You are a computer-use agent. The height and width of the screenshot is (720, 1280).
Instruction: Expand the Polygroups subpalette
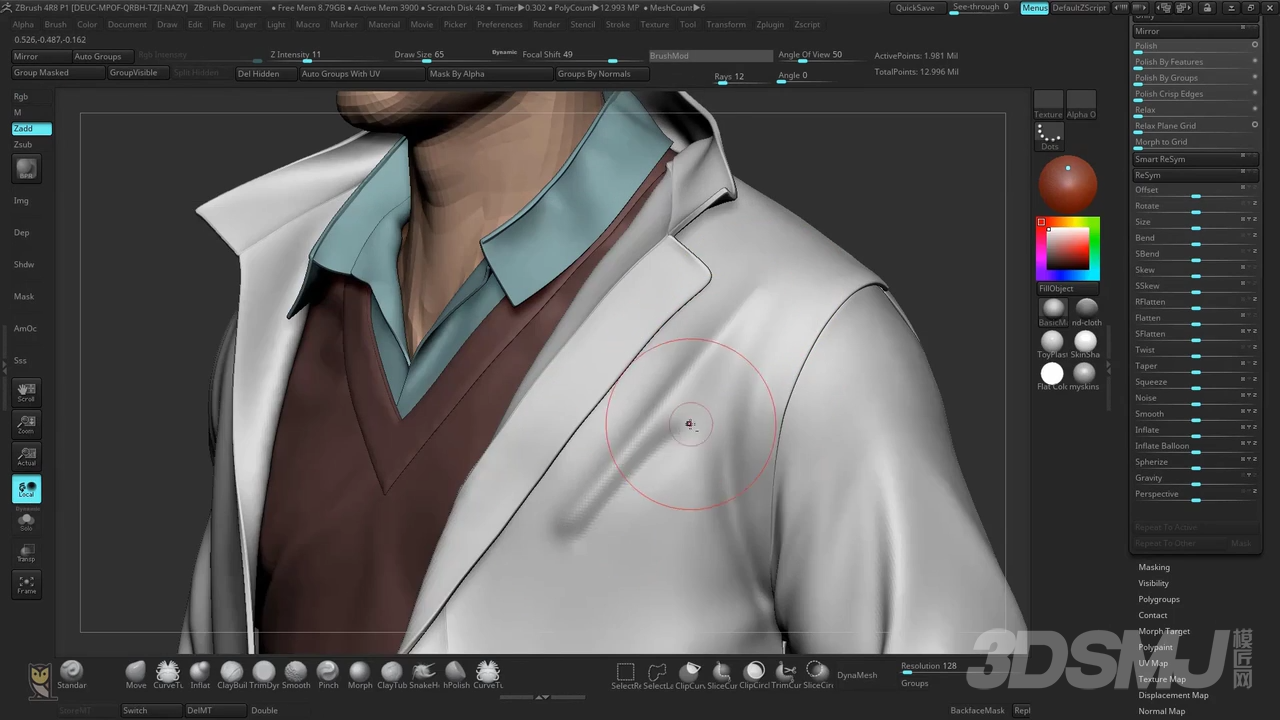pyautogui.click(x=1159, y=599)
